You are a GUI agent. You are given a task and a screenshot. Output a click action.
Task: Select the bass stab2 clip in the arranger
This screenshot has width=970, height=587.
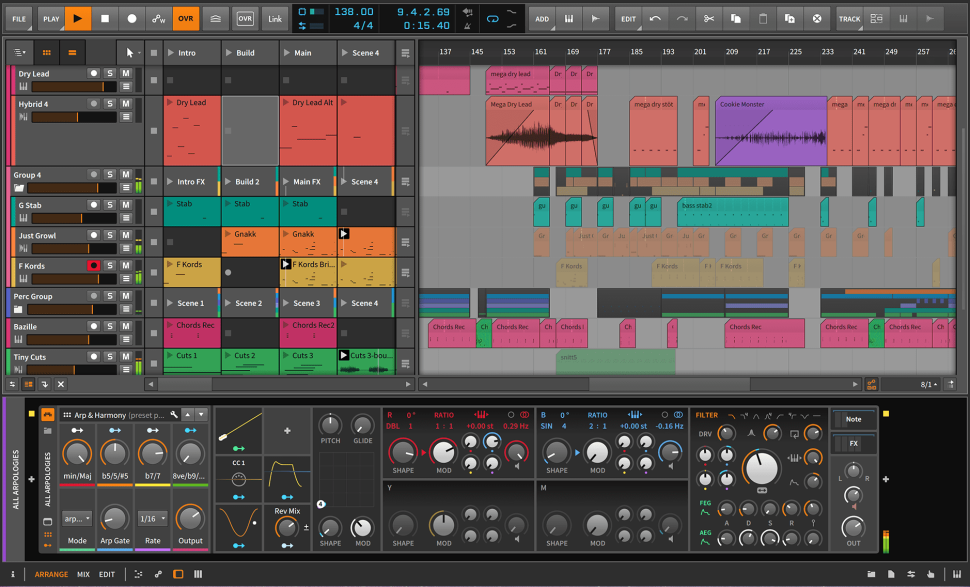732,212
